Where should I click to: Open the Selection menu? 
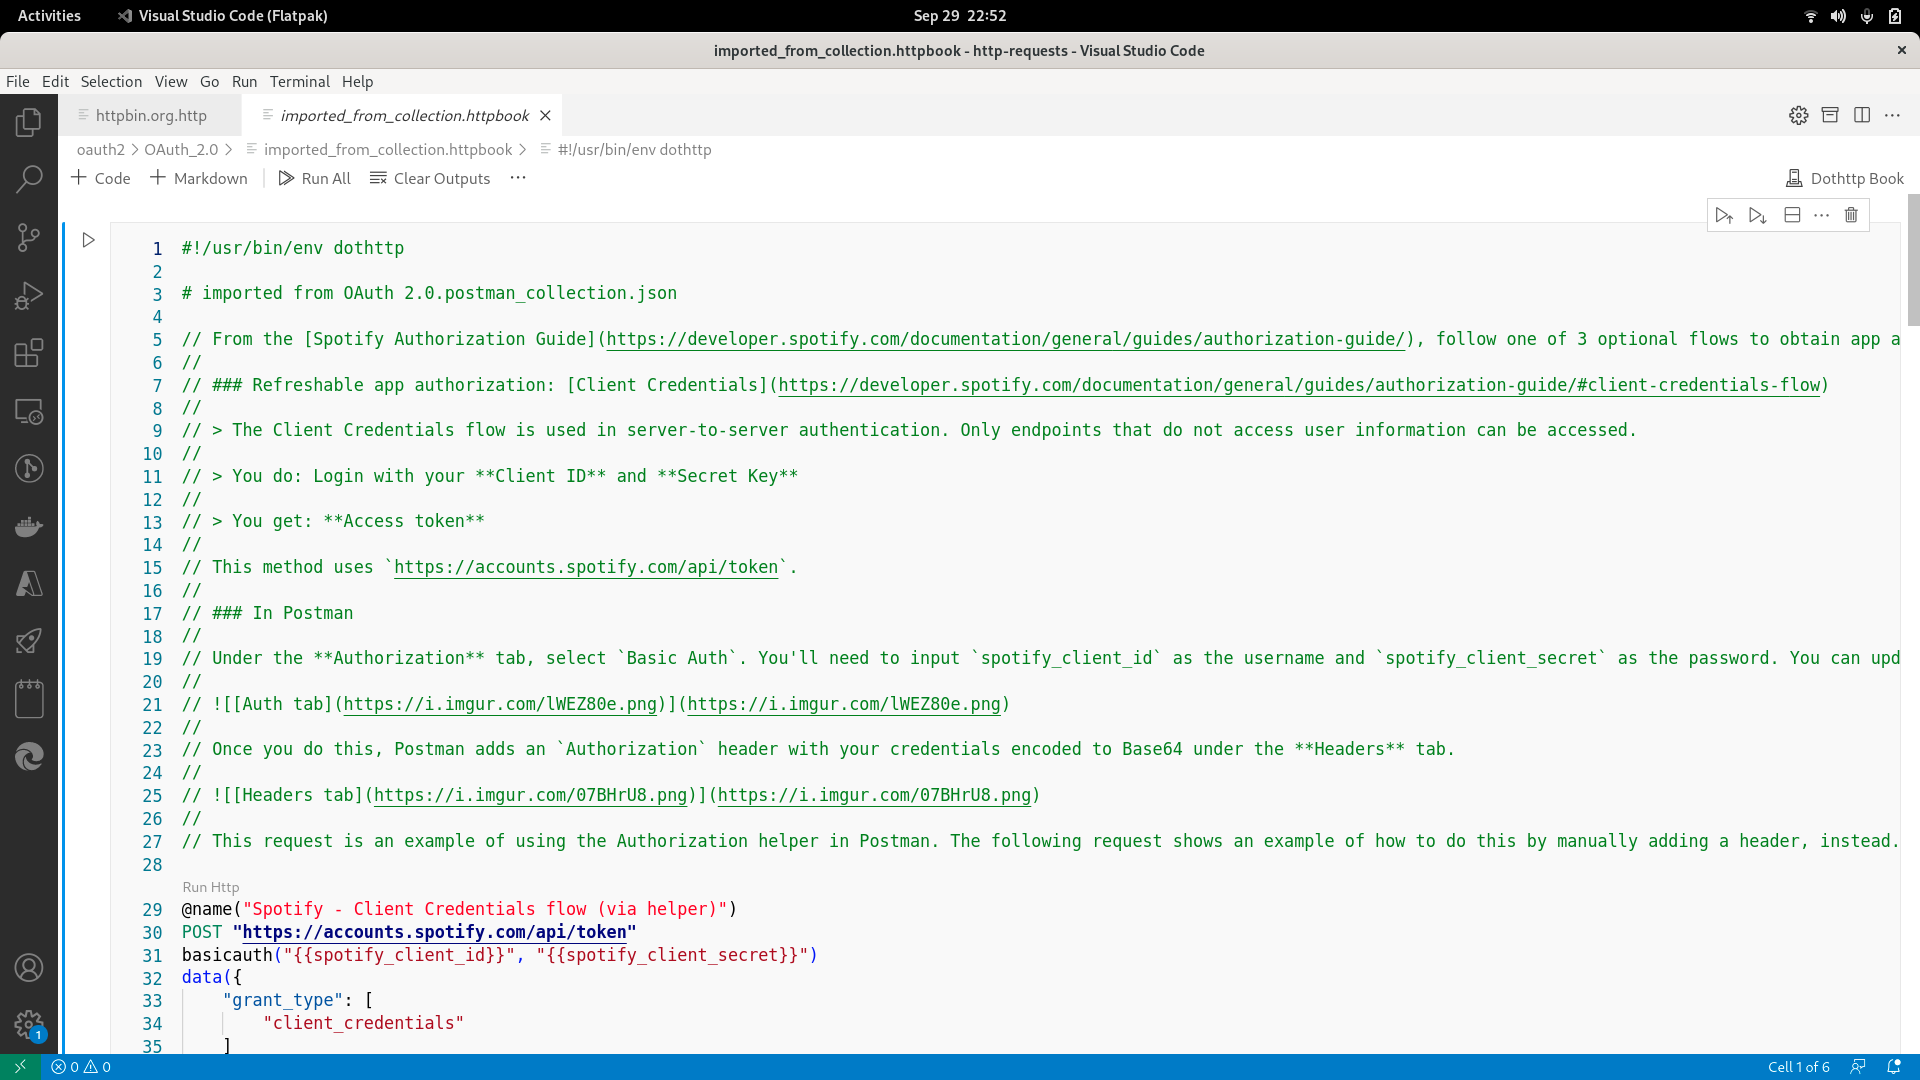tap(111, 82)
